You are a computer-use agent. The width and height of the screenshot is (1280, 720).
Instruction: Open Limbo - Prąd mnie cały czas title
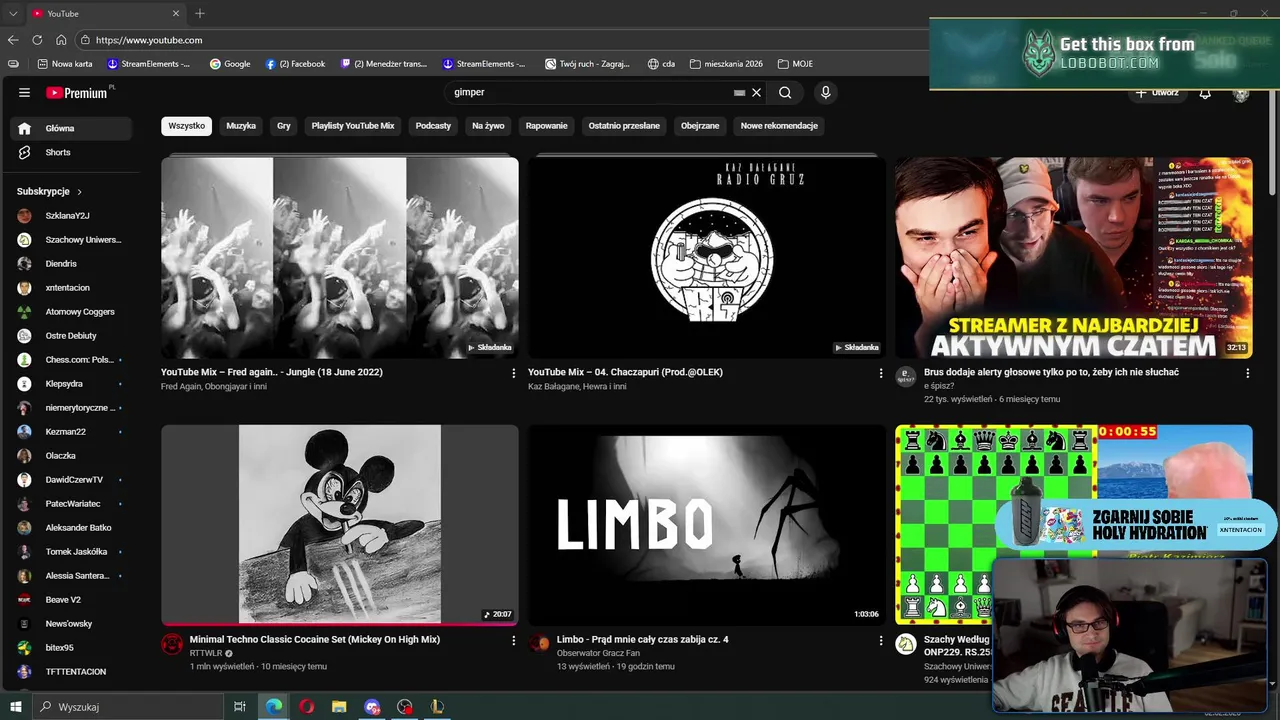[x=643, y=640]
